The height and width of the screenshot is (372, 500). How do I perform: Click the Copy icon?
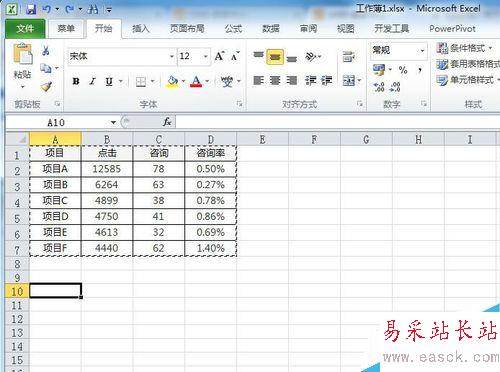[x=46, y=68]
